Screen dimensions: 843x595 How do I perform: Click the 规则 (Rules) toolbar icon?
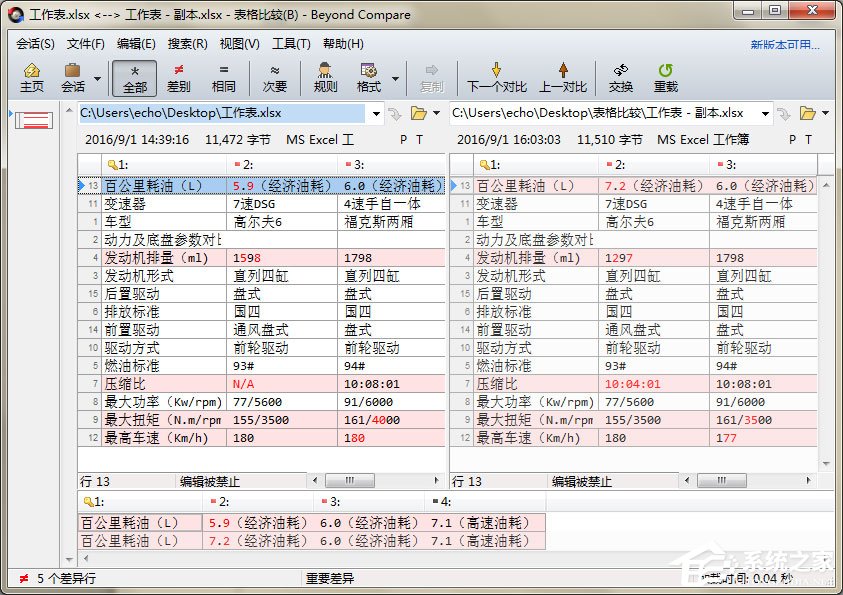pyautogui.click(x=325, y=76)
